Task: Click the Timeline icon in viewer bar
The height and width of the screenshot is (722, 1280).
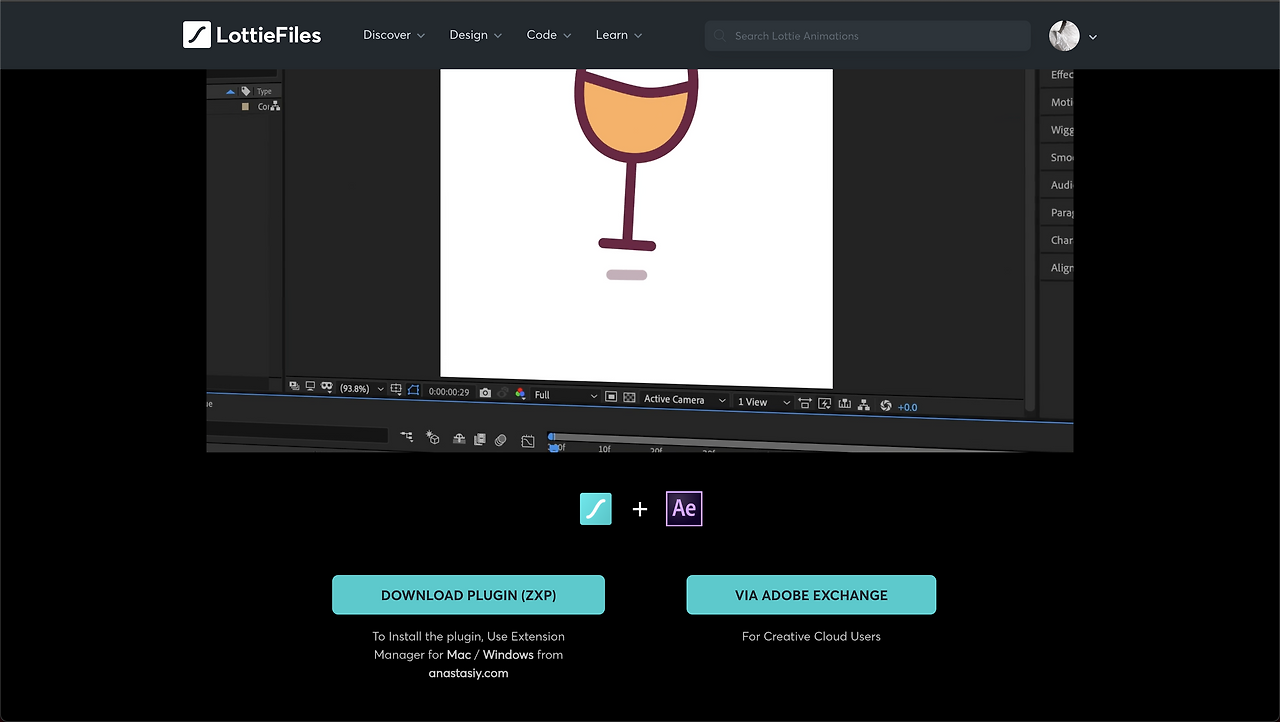Action: click(x=845, y=404)
